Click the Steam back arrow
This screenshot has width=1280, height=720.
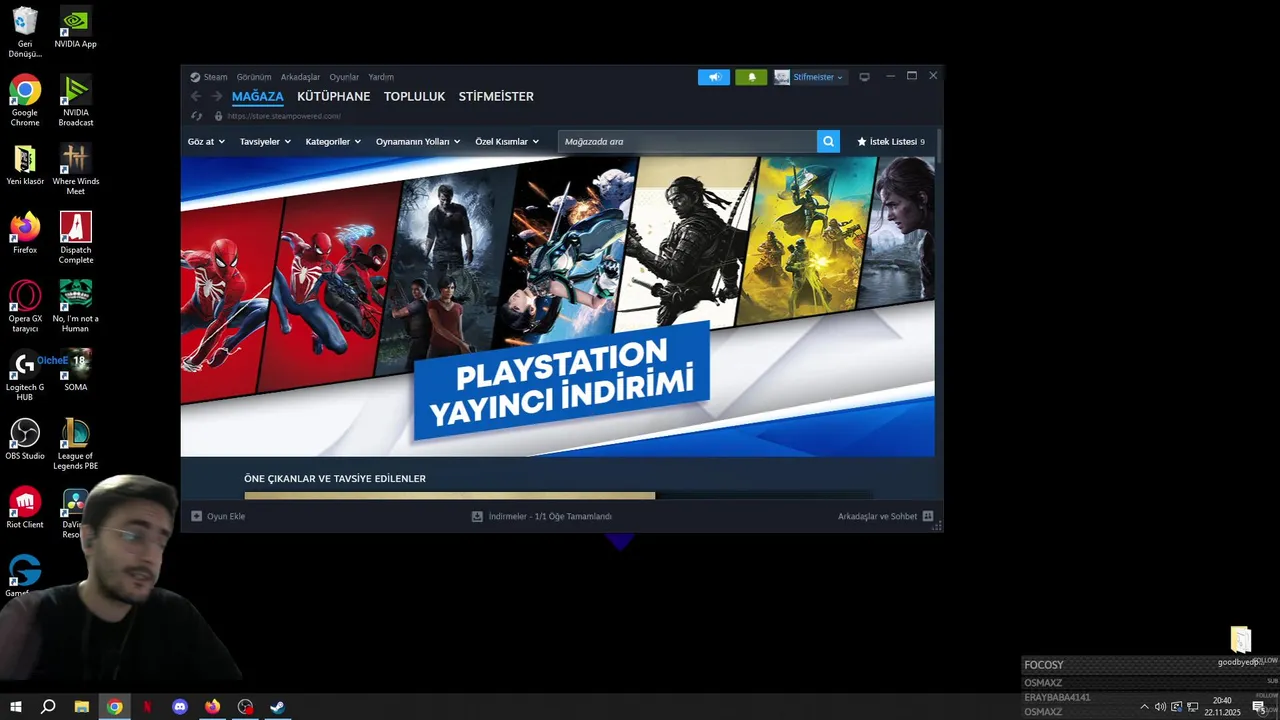[x=196, y=97]
